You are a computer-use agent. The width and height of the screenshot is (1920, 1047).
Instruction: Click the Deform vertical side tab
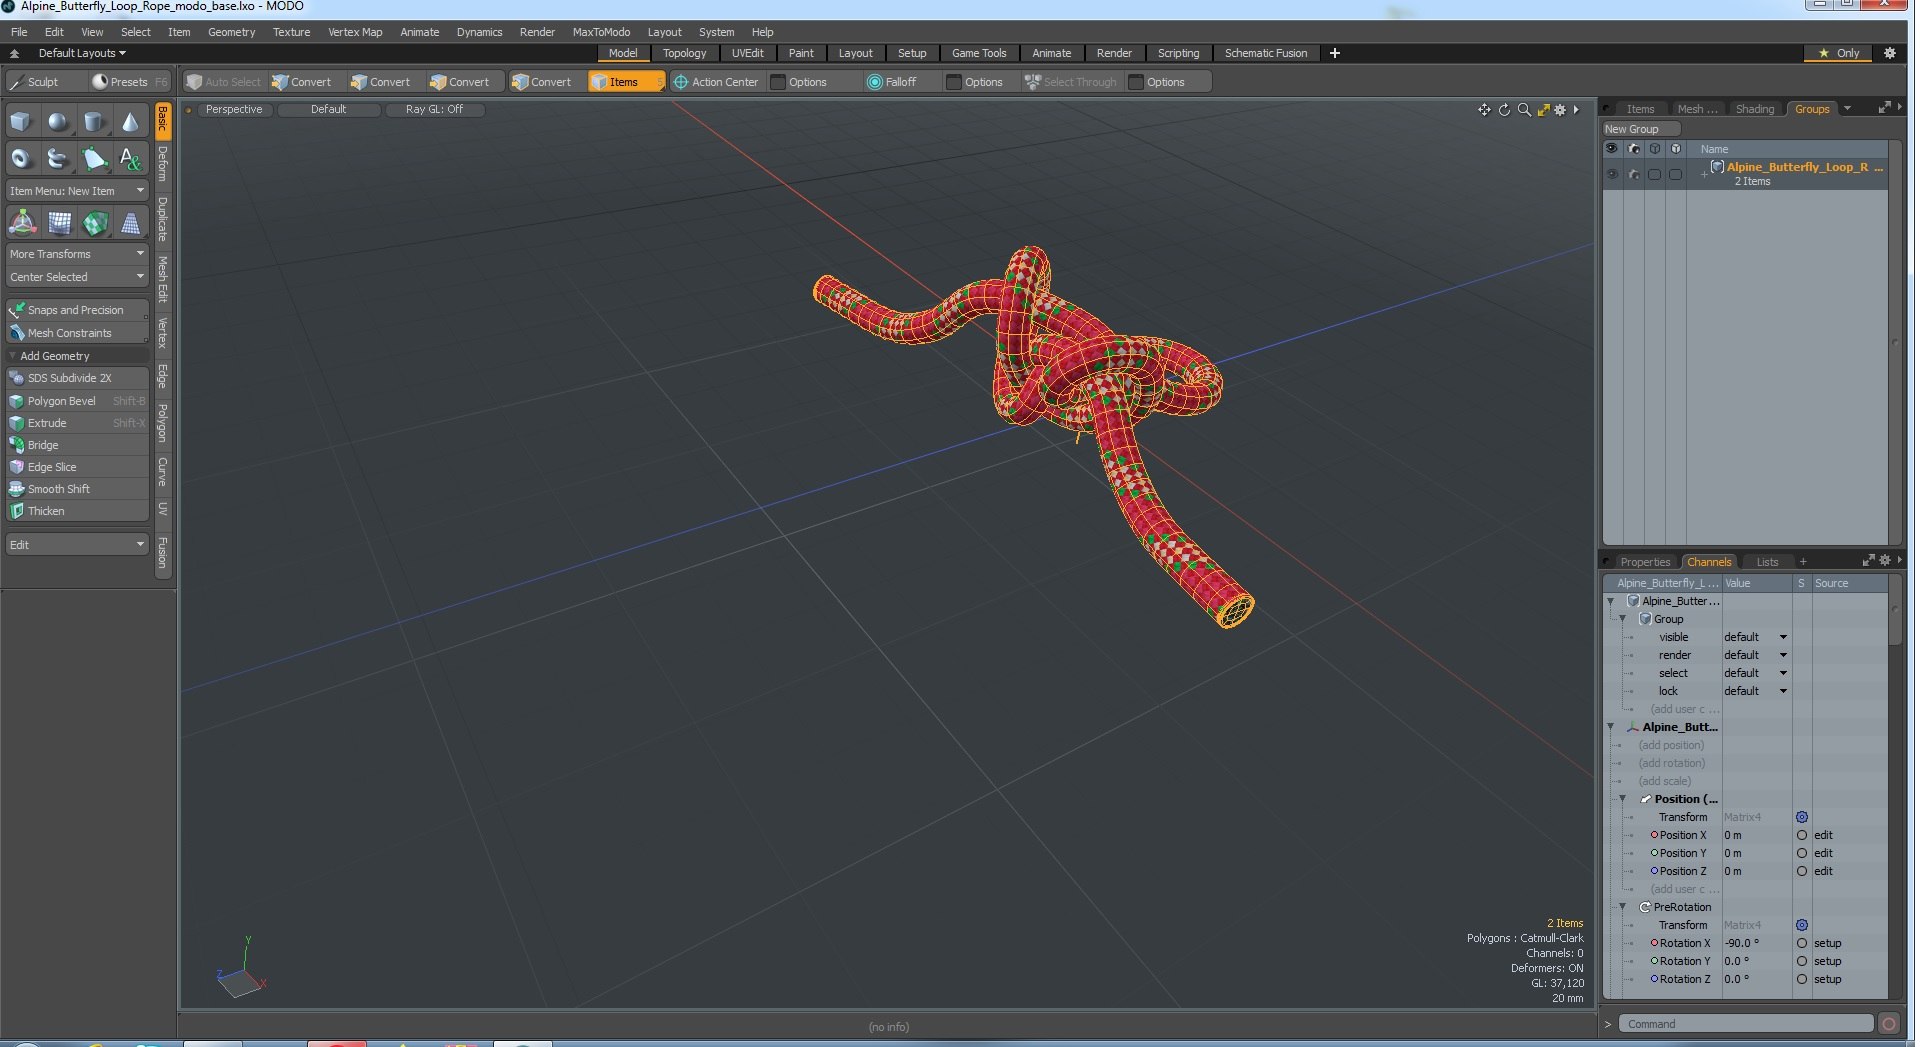(x=163, y=164)
